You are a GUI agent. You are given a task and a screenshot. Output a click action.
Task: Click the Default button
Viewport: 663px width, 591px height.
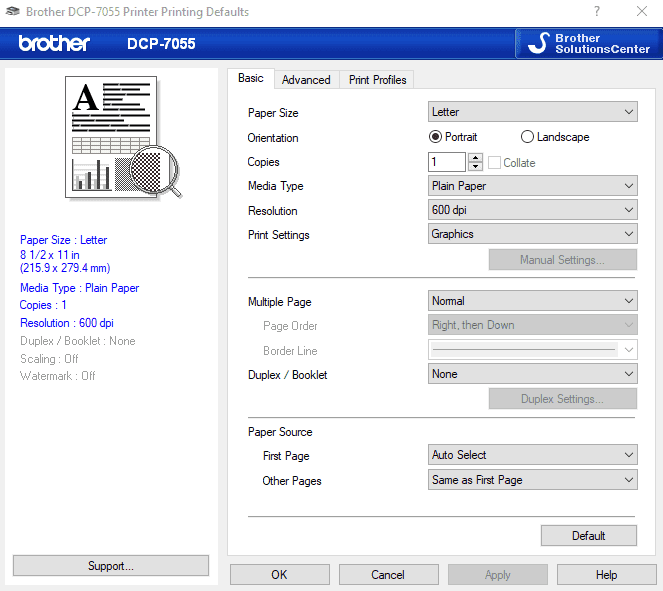588,535
